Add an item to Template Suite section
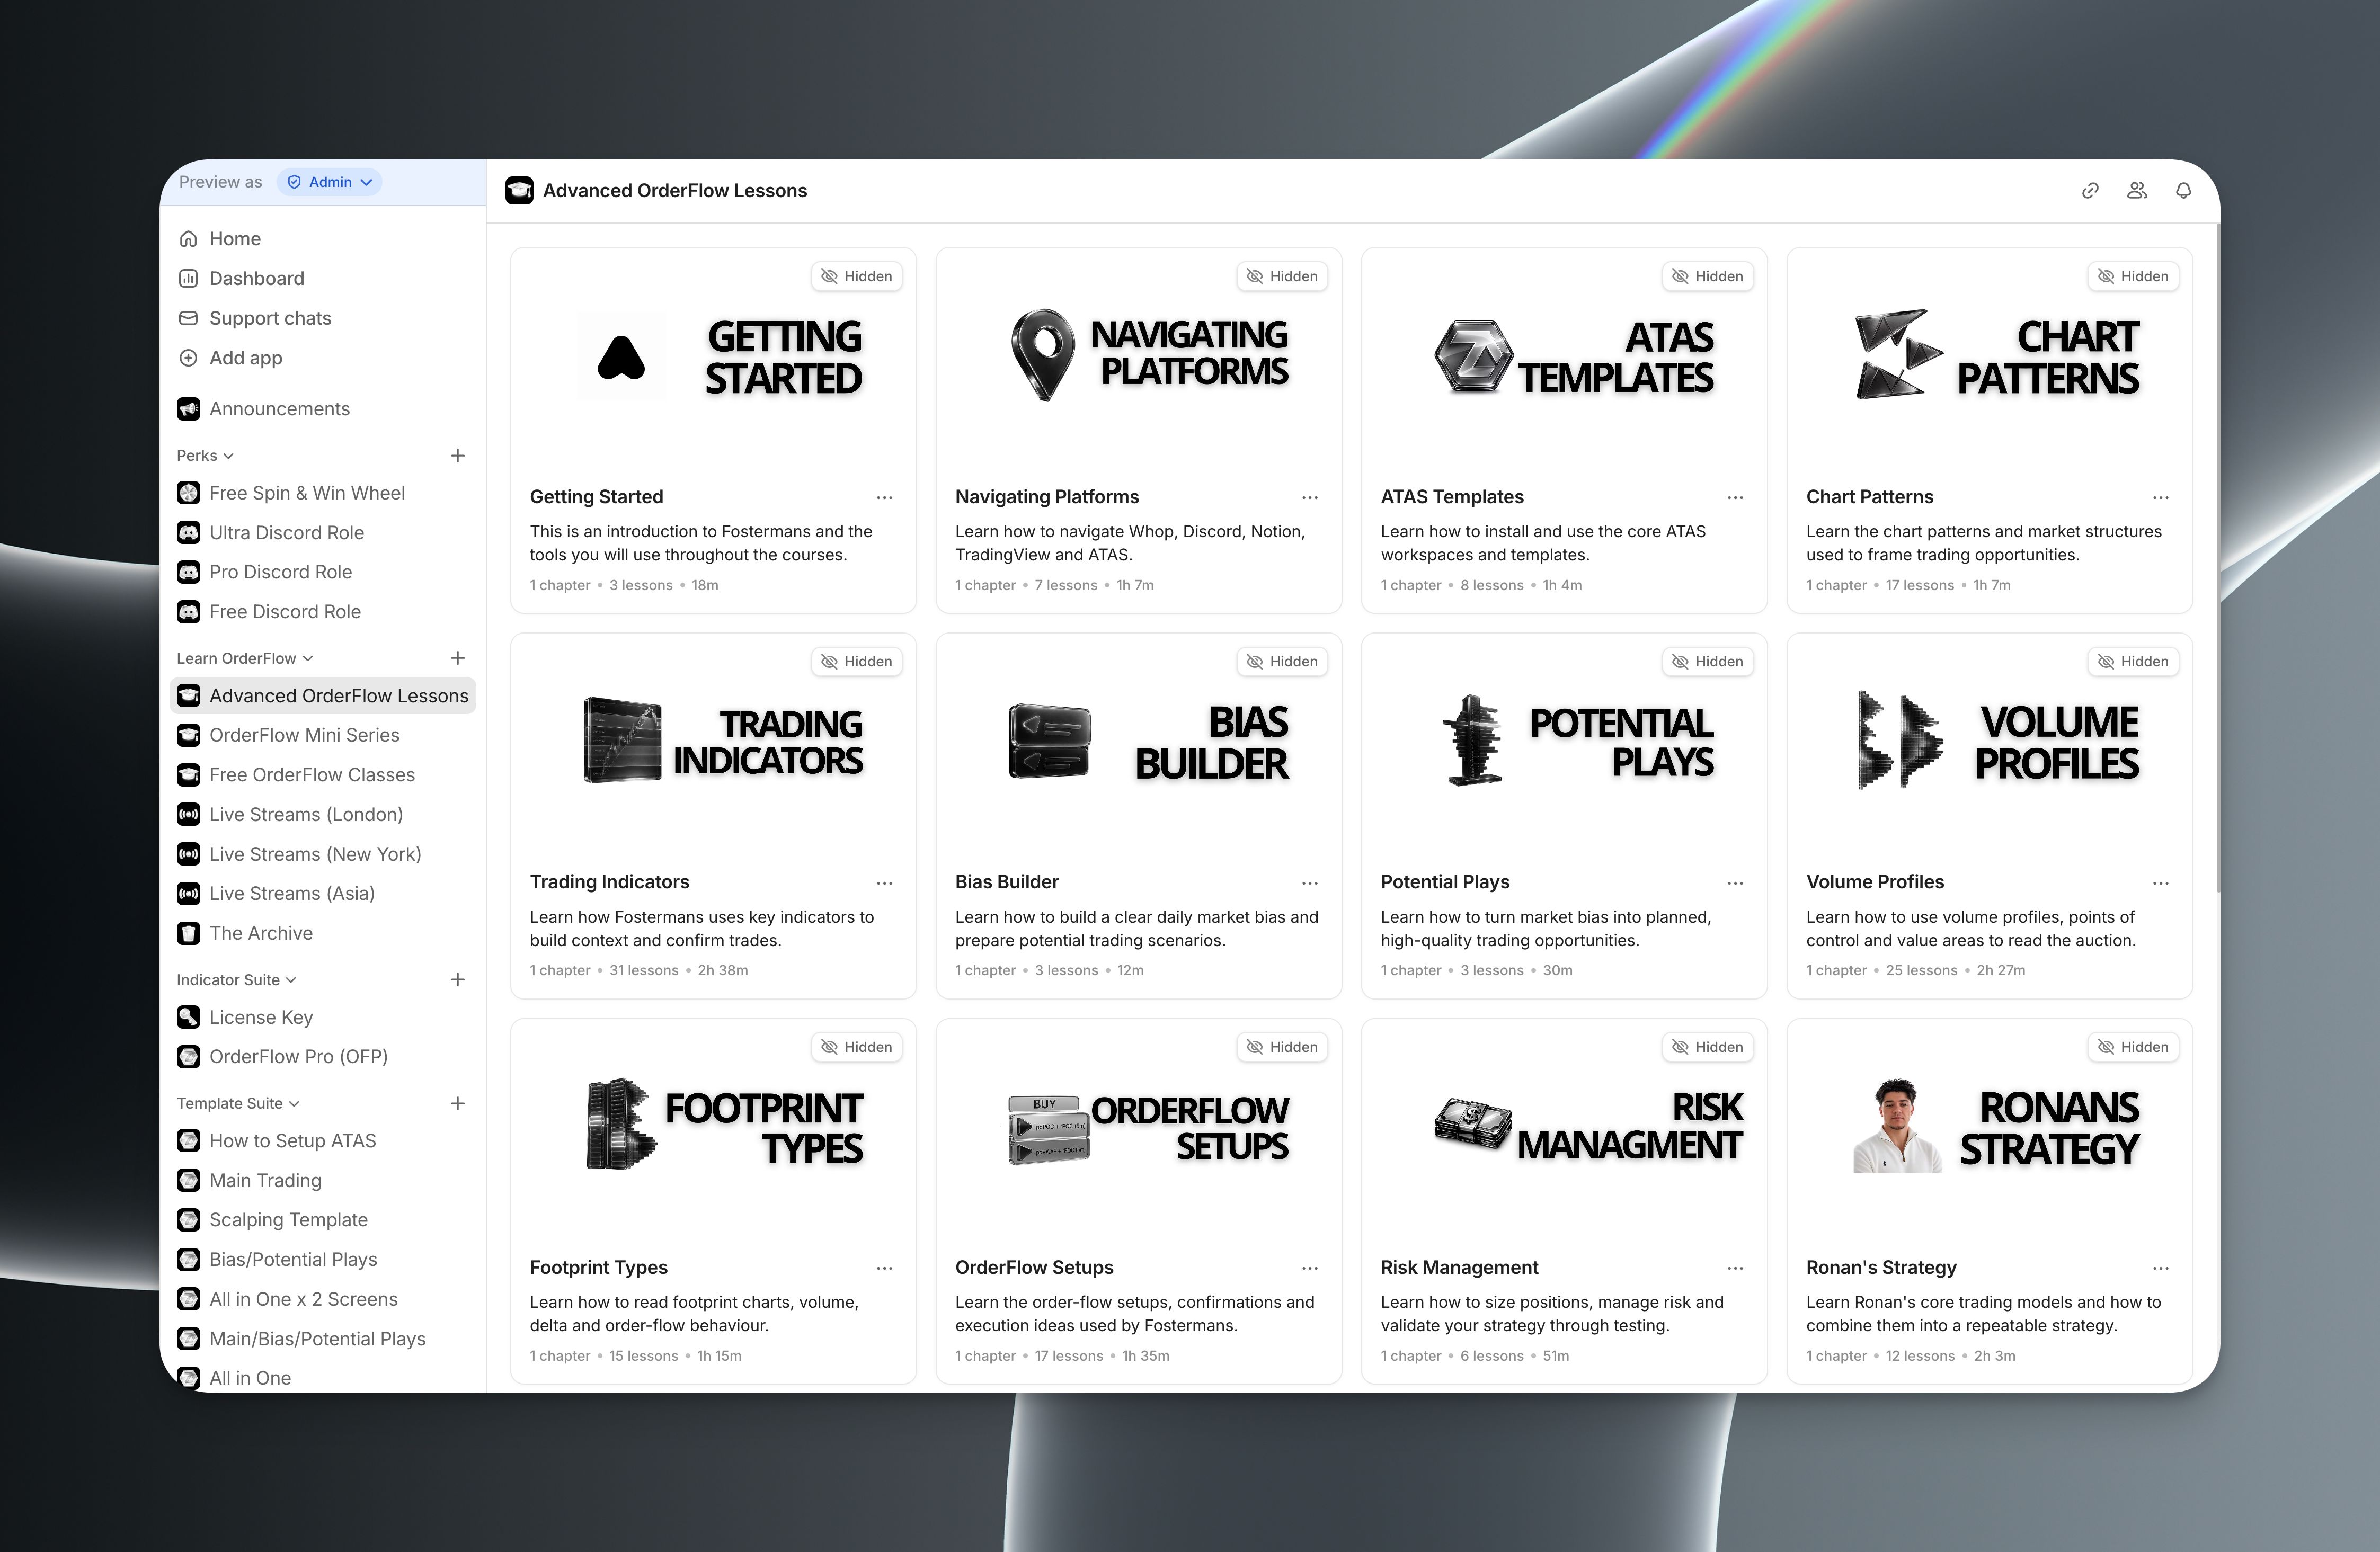Image resolution: width=2380 pixels, height=1552 pixels. coord(458,1104)
